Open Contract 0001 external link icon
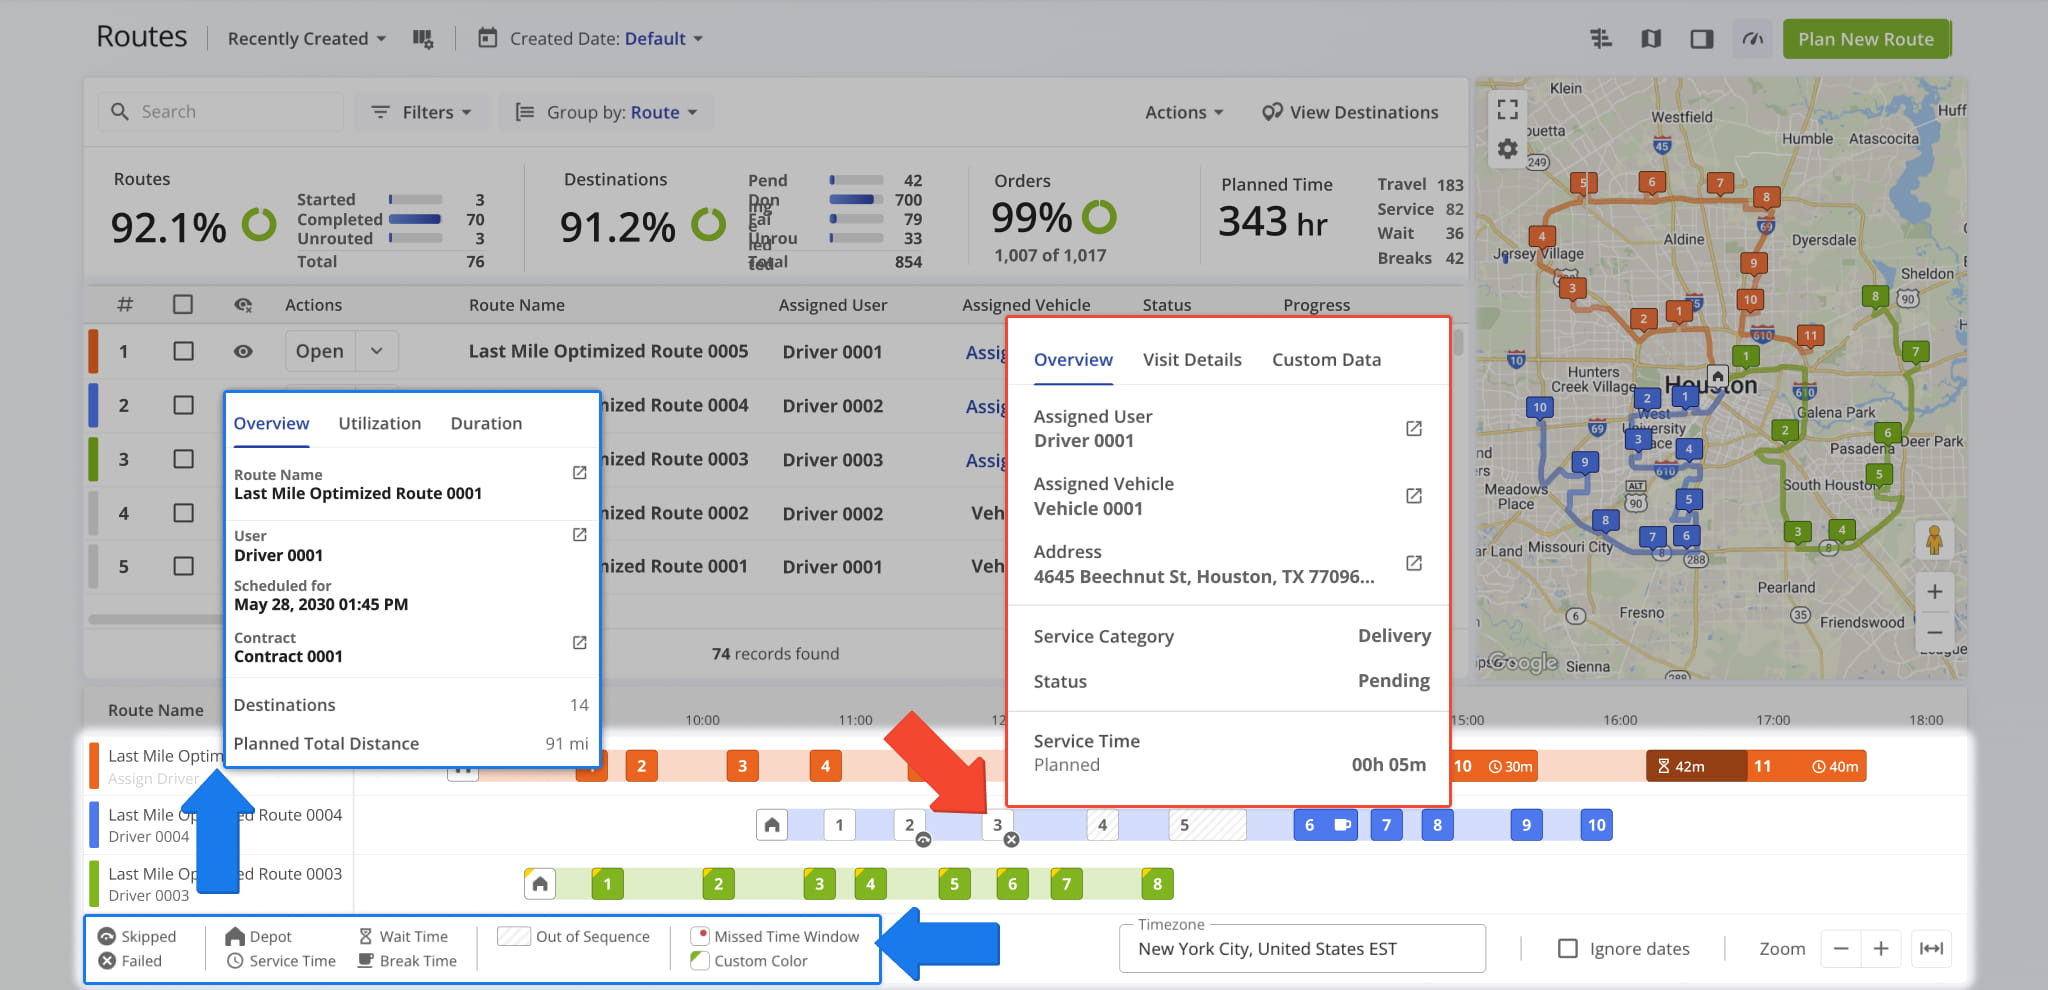This screenshot has width=2048, height=990. pos(579,642)
